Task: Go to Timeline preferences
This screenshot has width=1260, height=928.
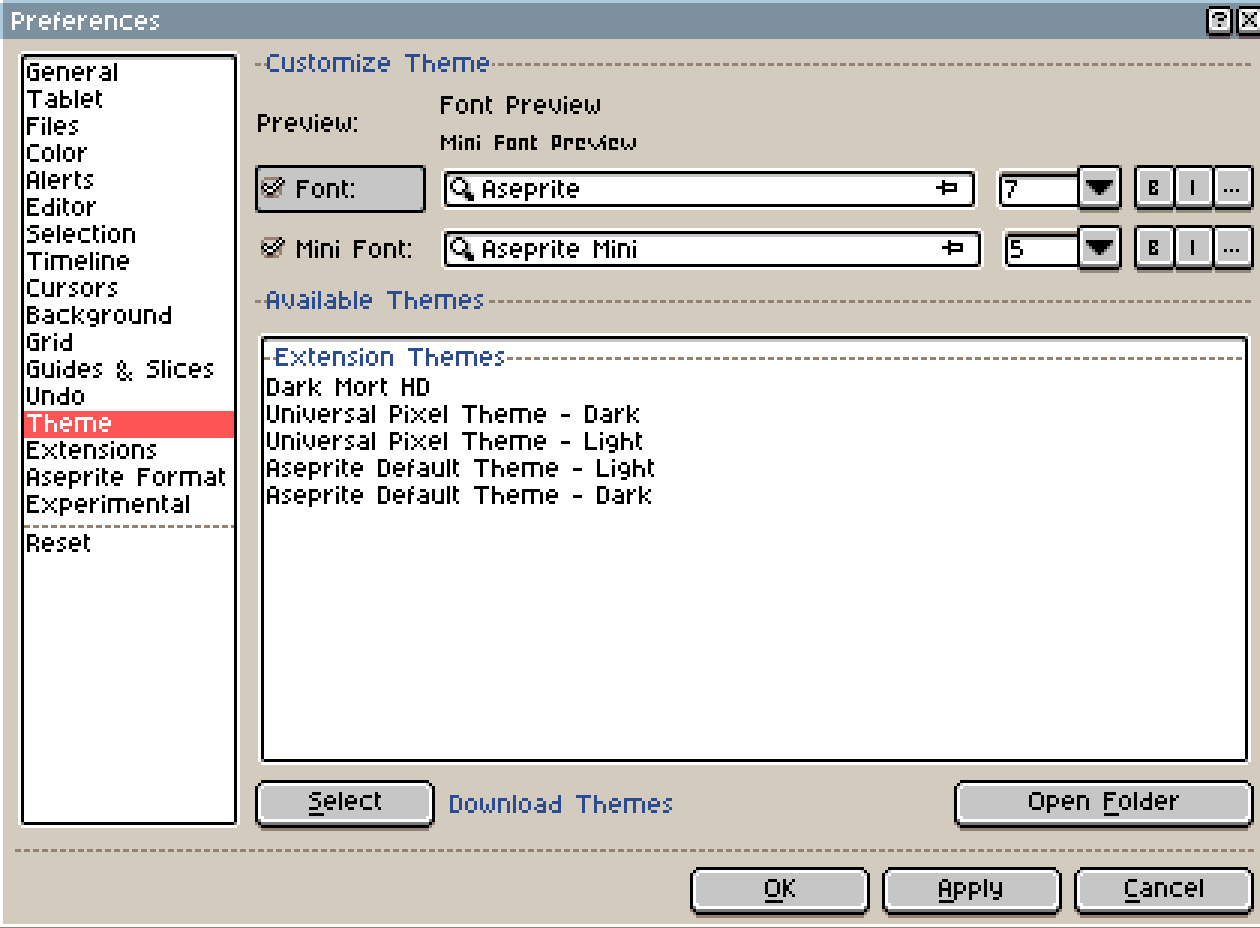Action: pos(129,261)
